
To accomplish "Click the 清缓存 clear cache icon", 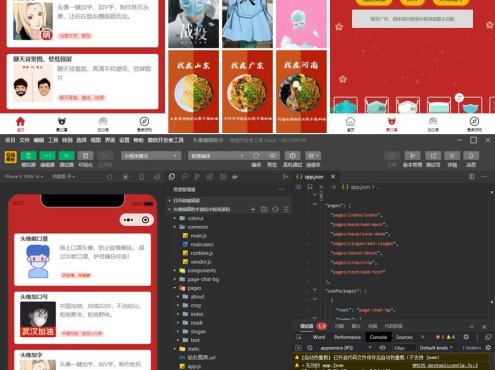I will tap(313, 156).
